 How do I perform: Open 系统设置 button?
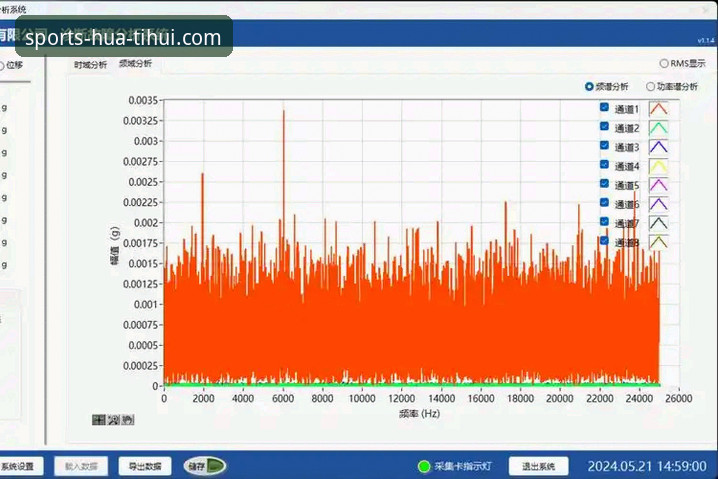coord(21,467)
